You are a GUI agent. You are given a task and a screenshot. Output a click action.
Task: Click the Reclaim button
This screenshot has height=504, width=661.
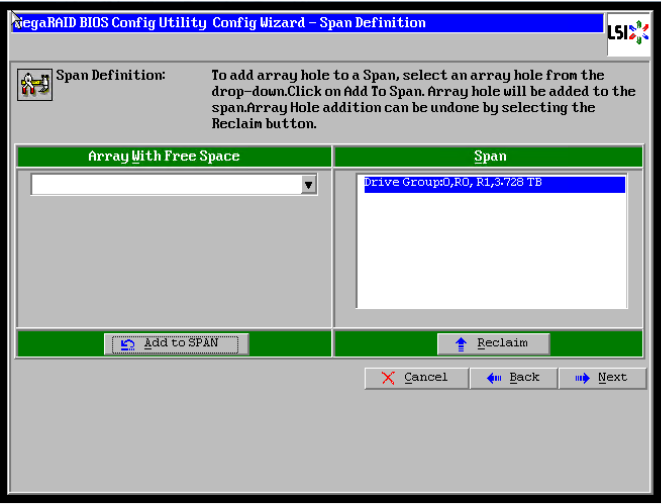click(x=494, y=344)
